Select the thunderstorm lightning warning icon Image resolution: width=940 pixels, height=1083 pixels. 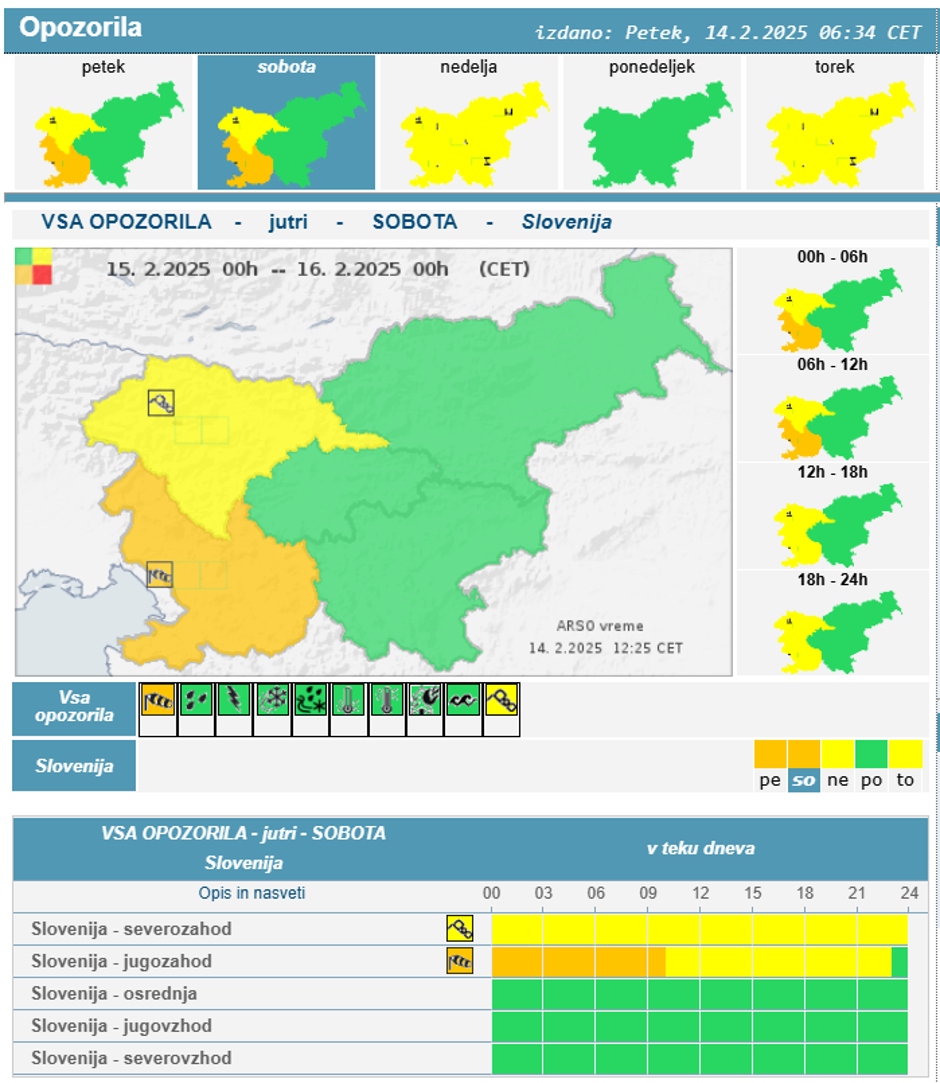point(234,700)
